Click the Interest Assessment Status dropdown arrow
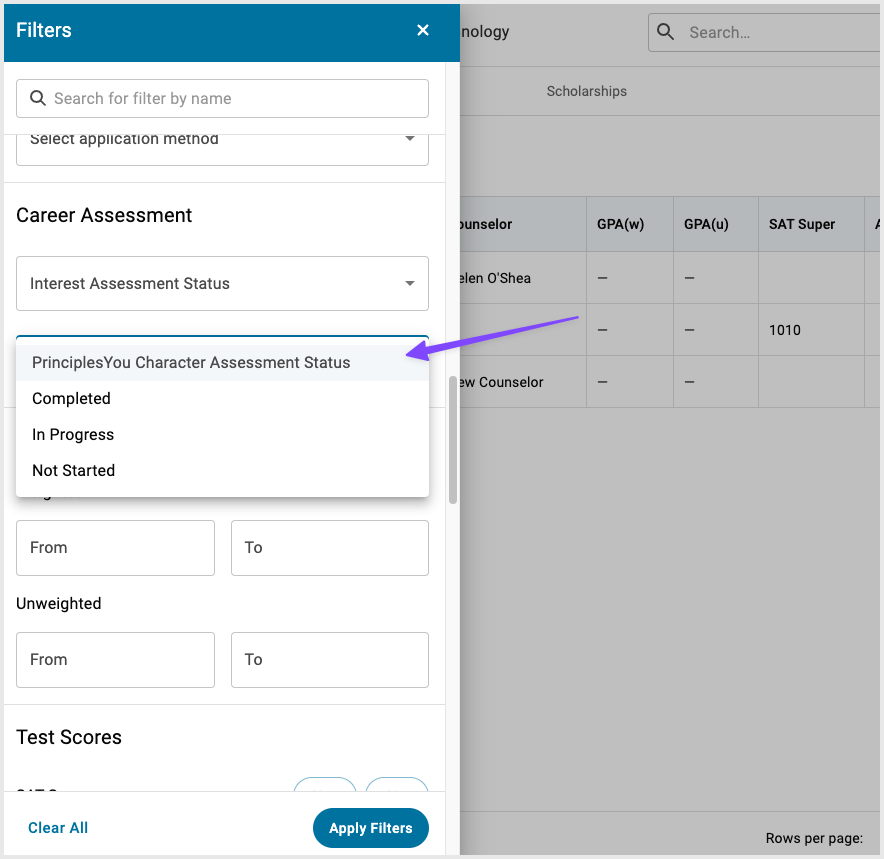884x859 pixels. point(410,284)
